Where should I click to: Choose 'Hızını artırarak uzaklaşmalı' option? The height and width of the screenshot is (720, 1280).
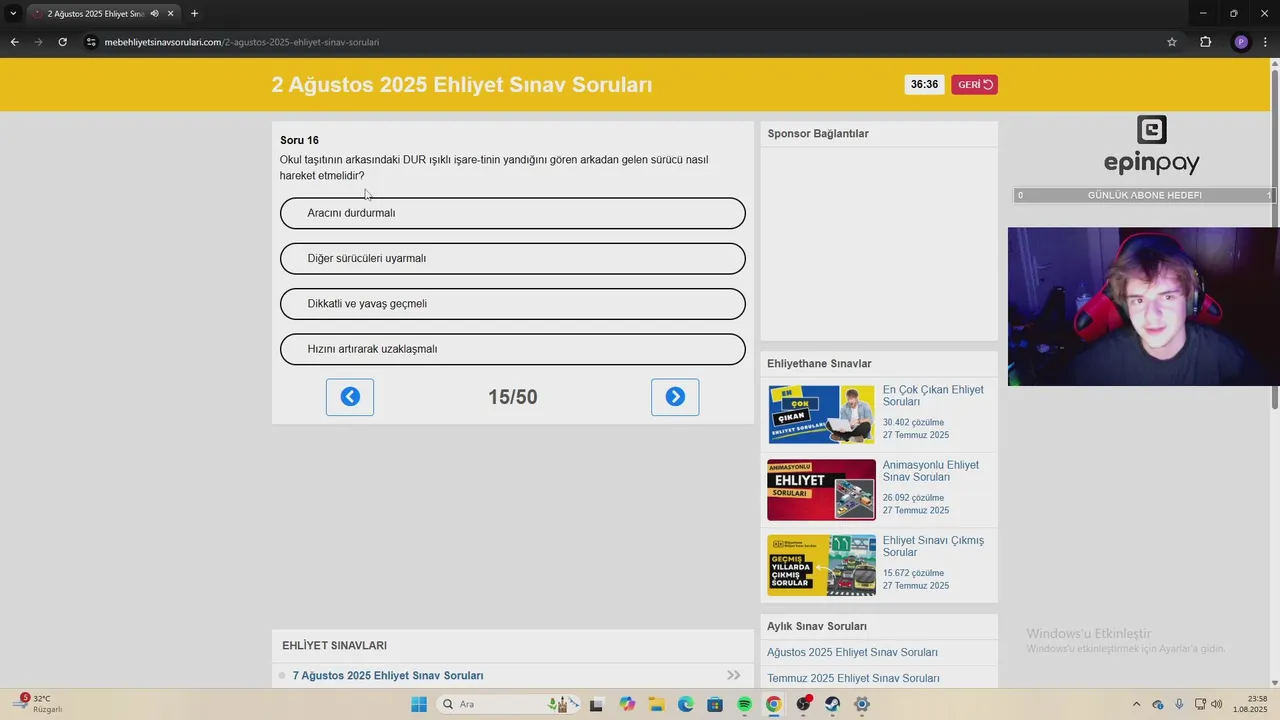513,349
